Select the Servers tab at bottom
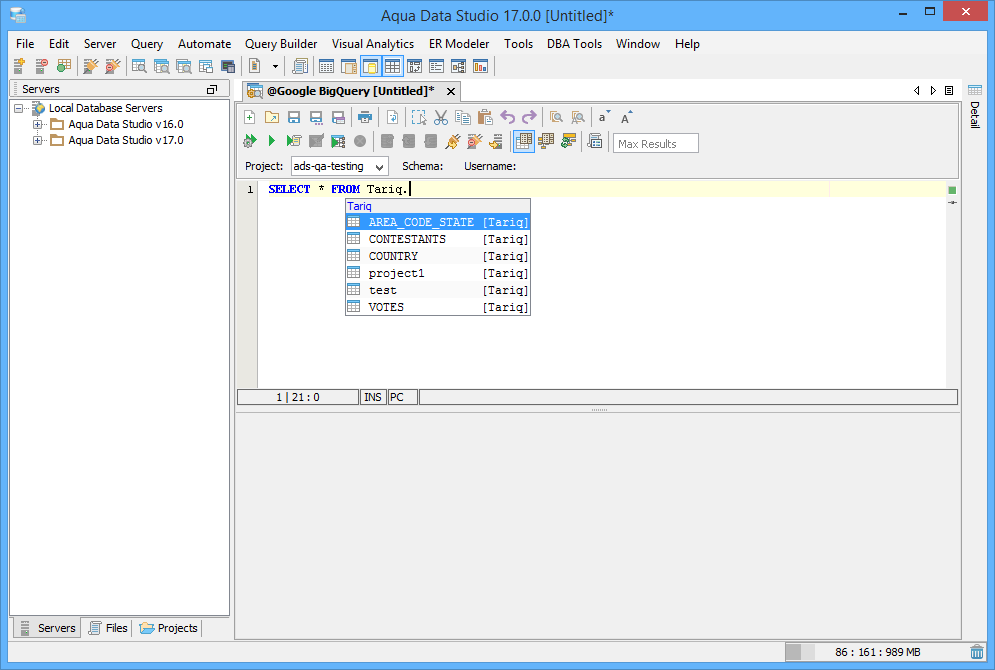This screenshot has width=995, height=670. coord(48,628)
